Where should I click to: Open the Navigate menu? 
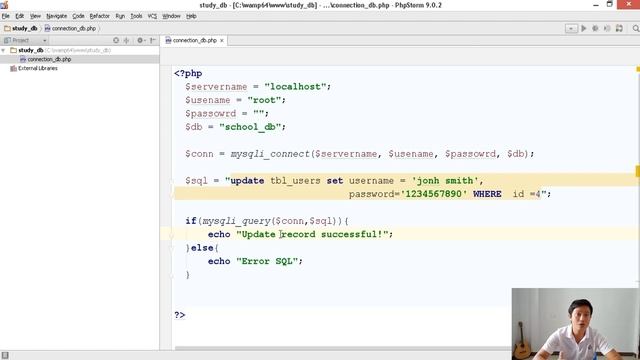[x=56, y=16]
